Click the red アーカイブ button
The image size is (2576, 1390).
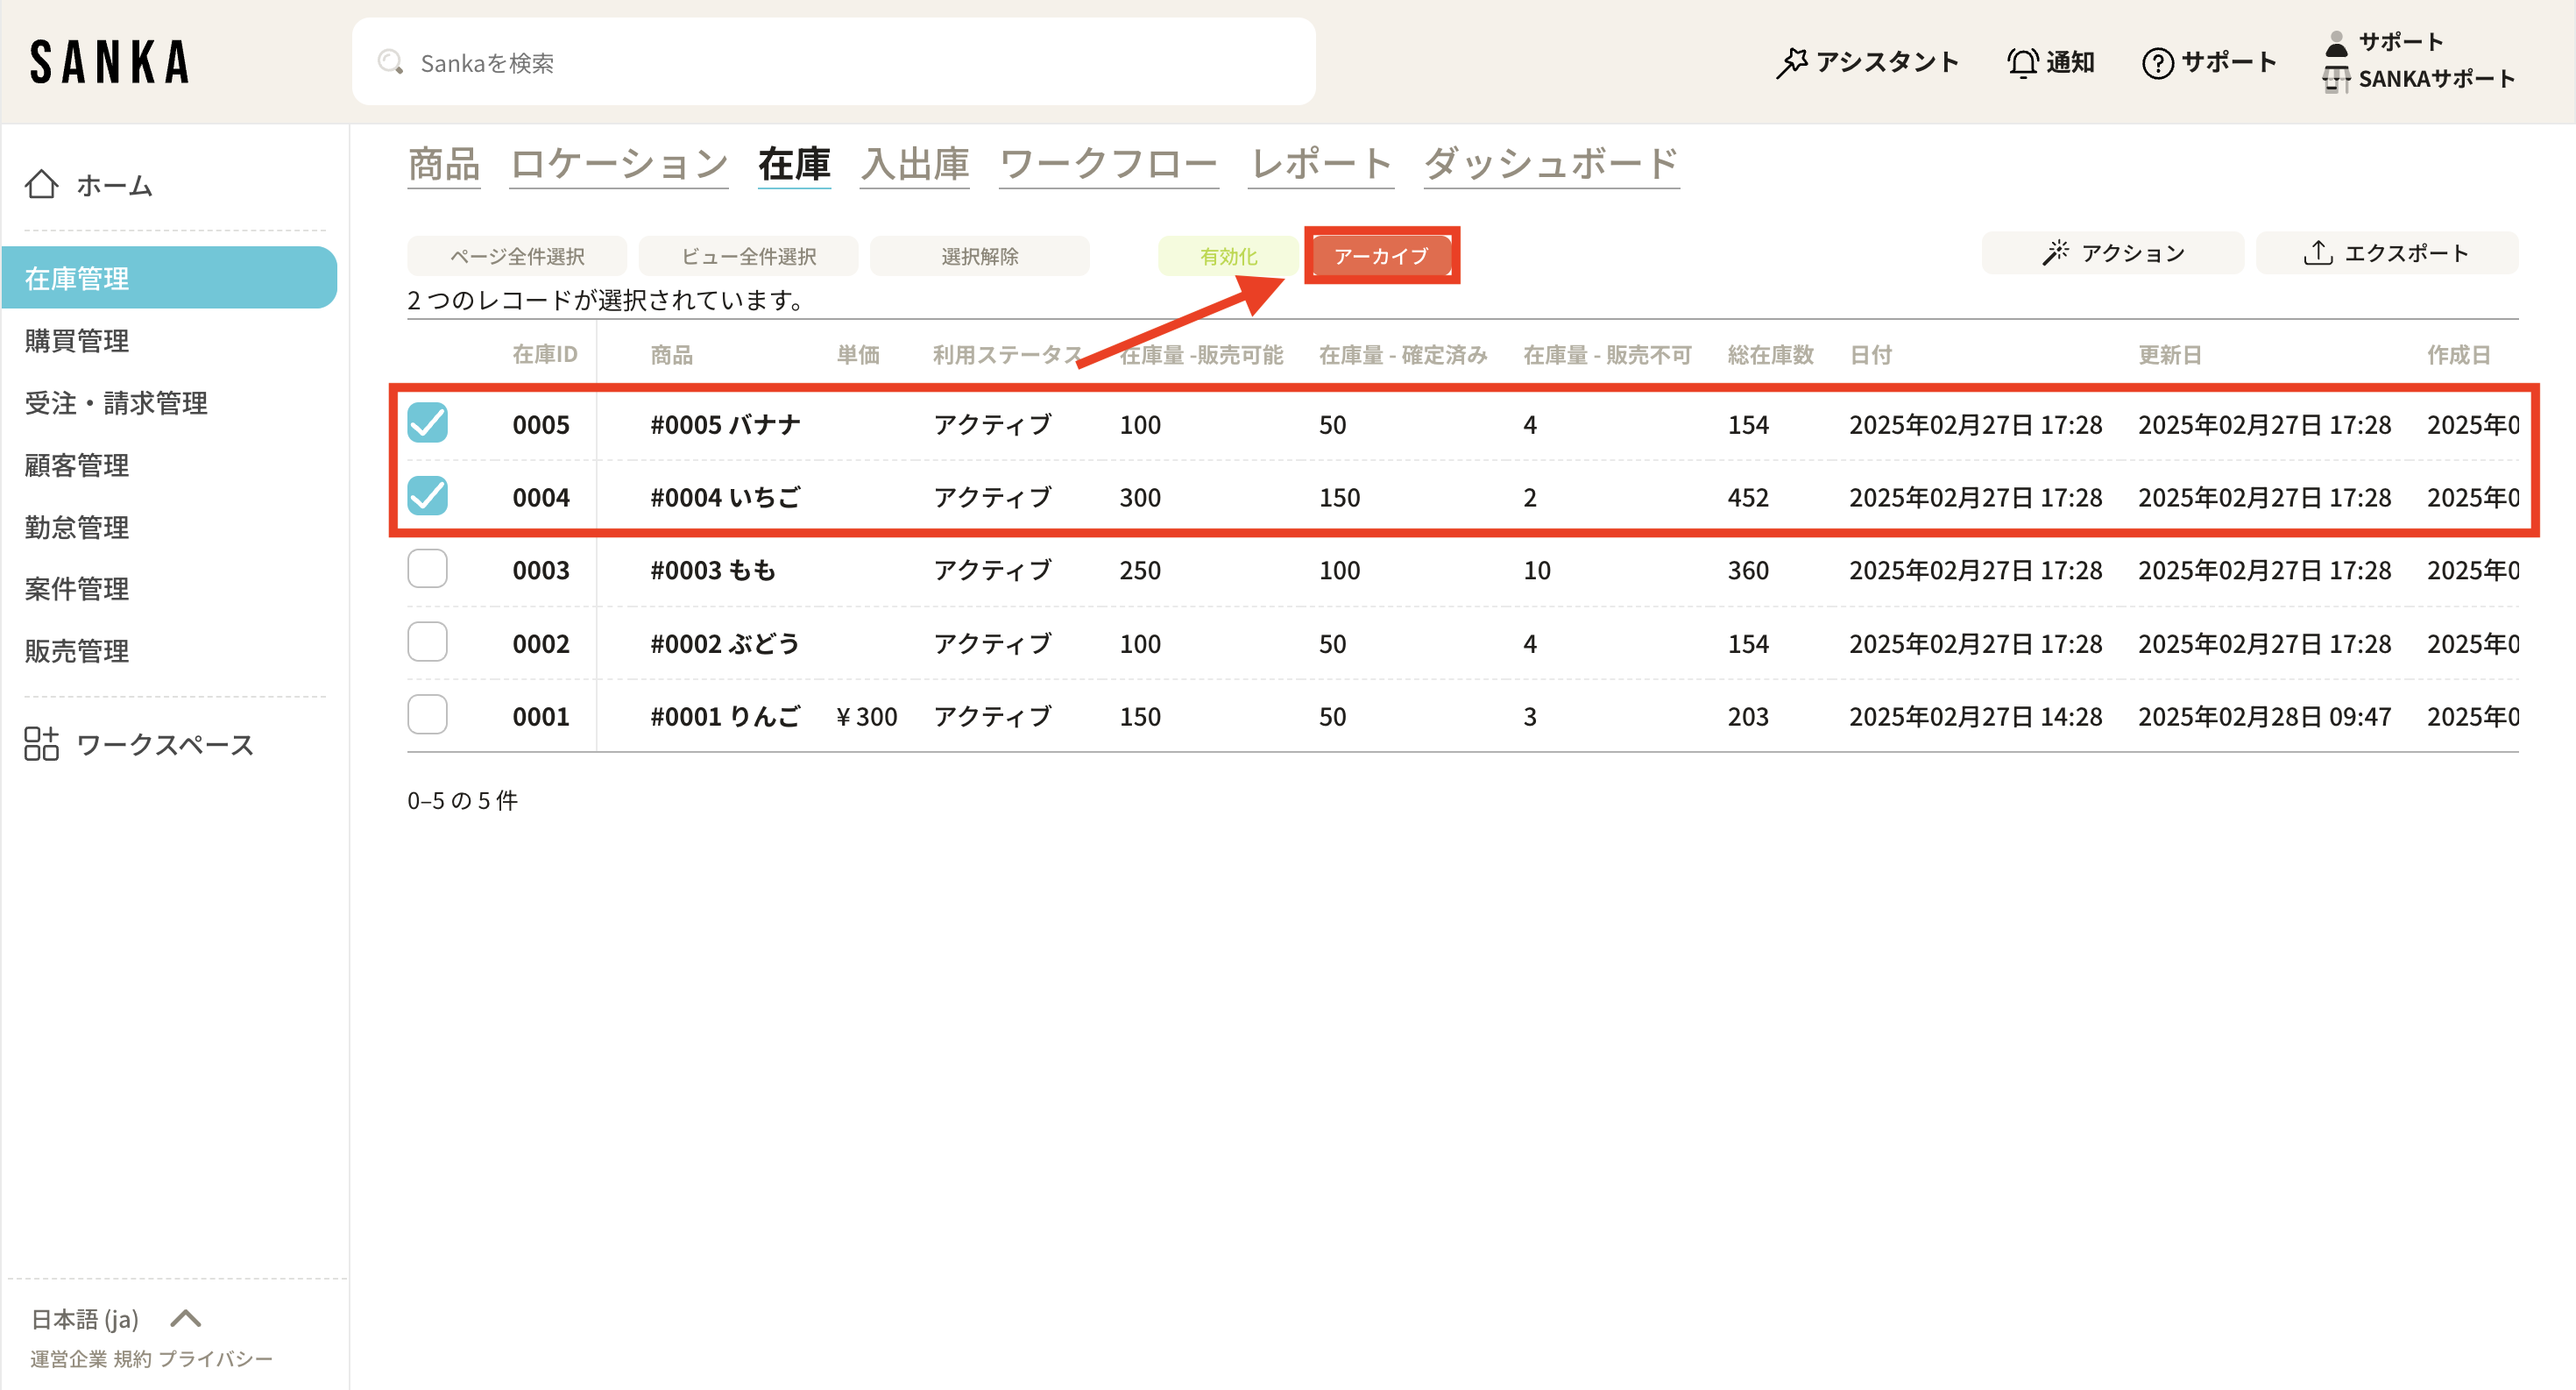point(1381,256)
